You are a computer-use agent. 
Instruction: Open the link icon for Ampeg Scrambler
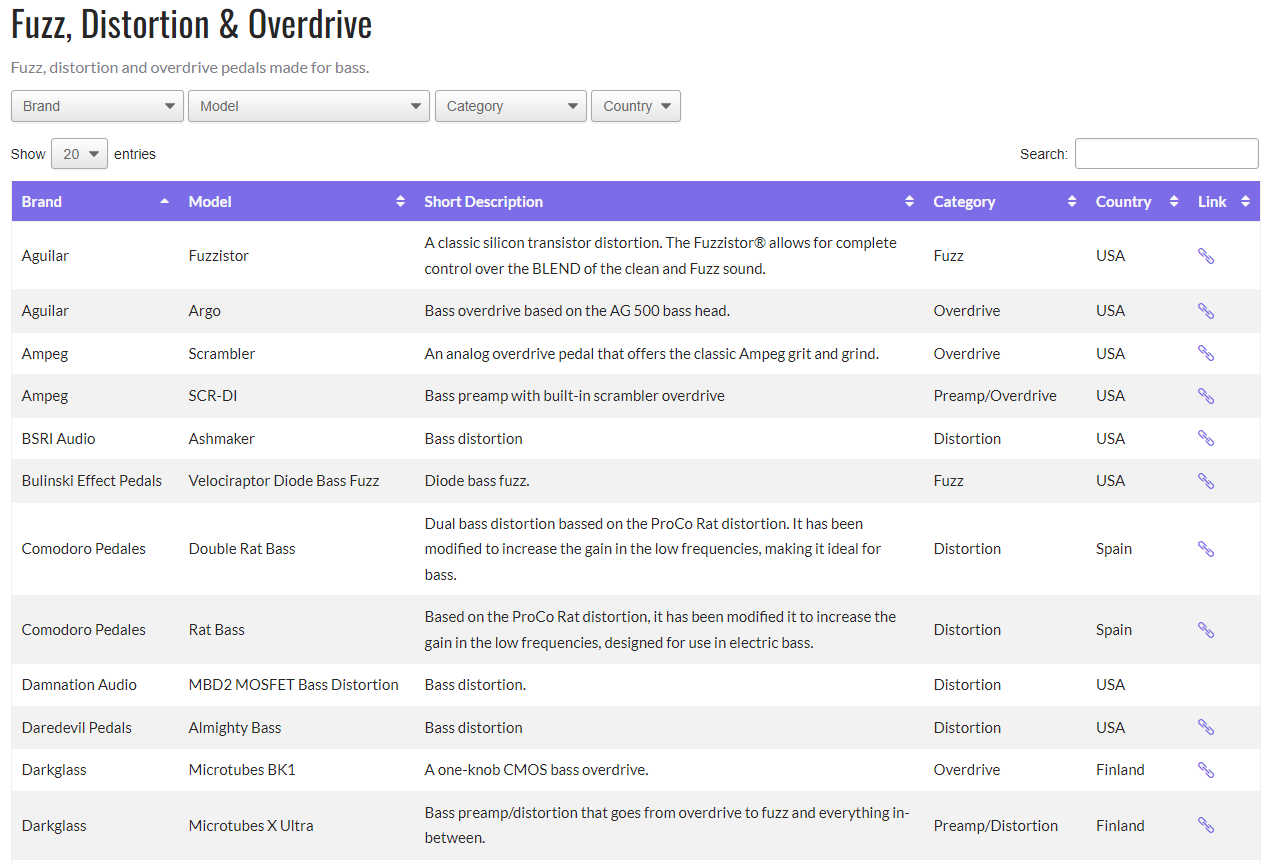[x=1205, y=354]
